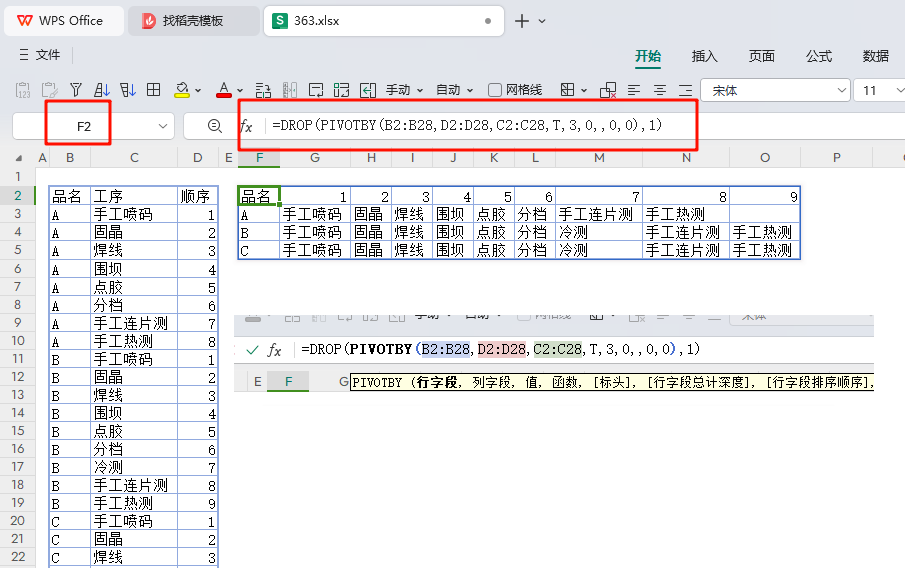Click the 手工连片测 cell in column M row 3

(600, 214)
